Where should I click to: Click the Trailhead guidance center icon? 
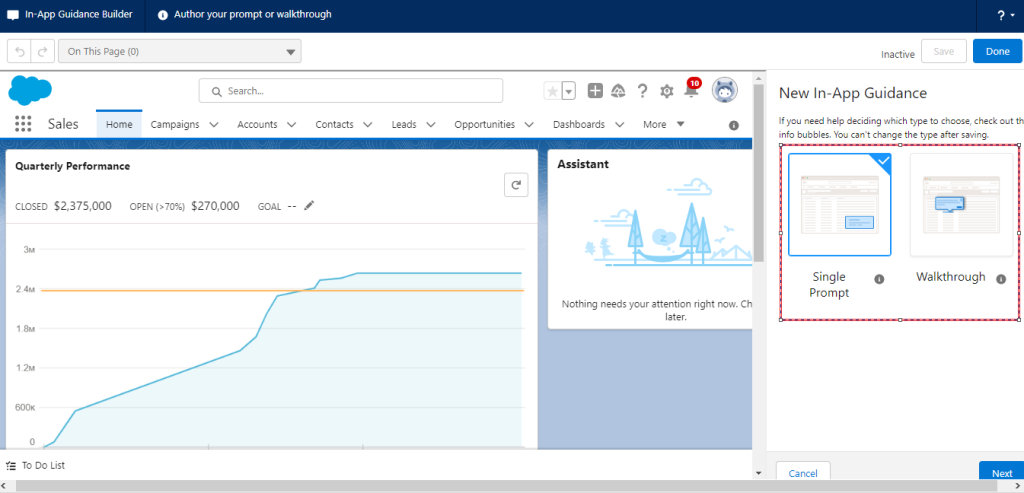pos(618,91)
